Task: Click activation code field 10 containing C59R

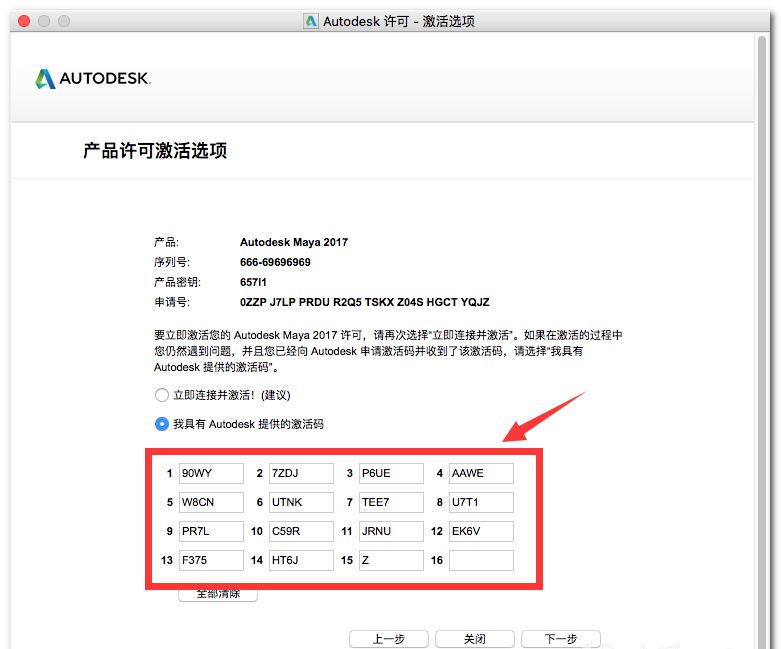Action: click(301, 531)
